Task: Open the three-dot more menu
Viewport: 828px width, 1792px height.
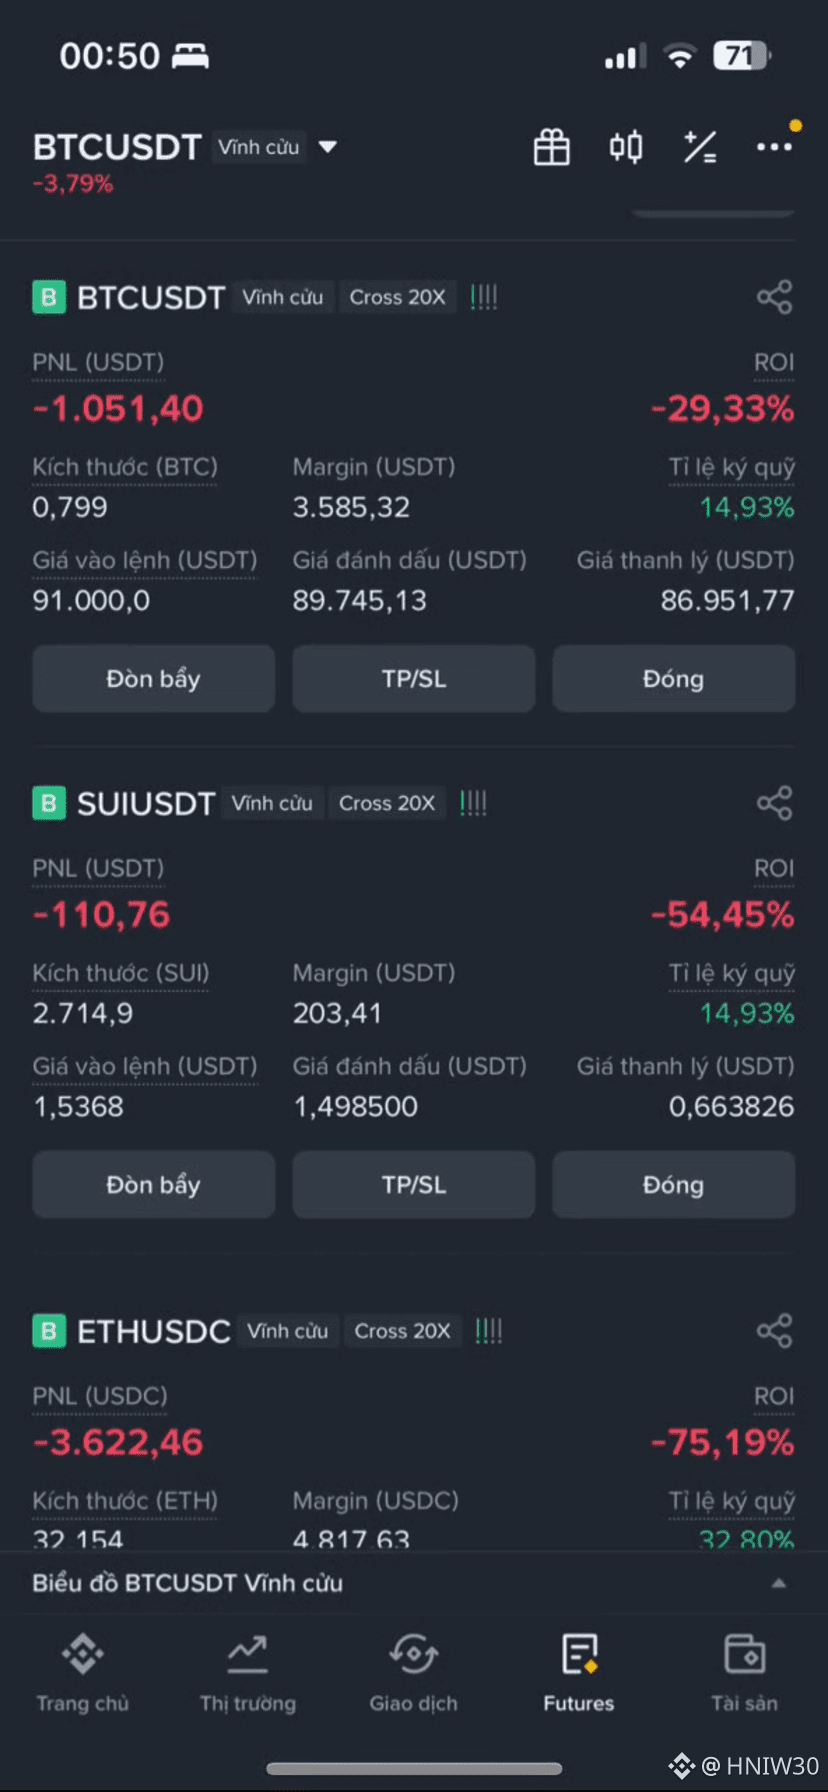Action: pyautogui.click(x=774, y=147)
